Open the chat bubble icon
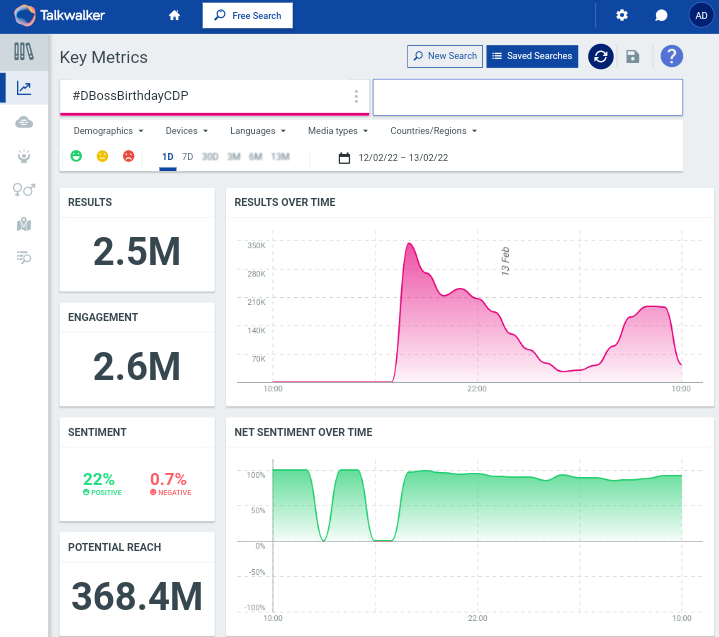719x637 pixels. tap(661, 16)
